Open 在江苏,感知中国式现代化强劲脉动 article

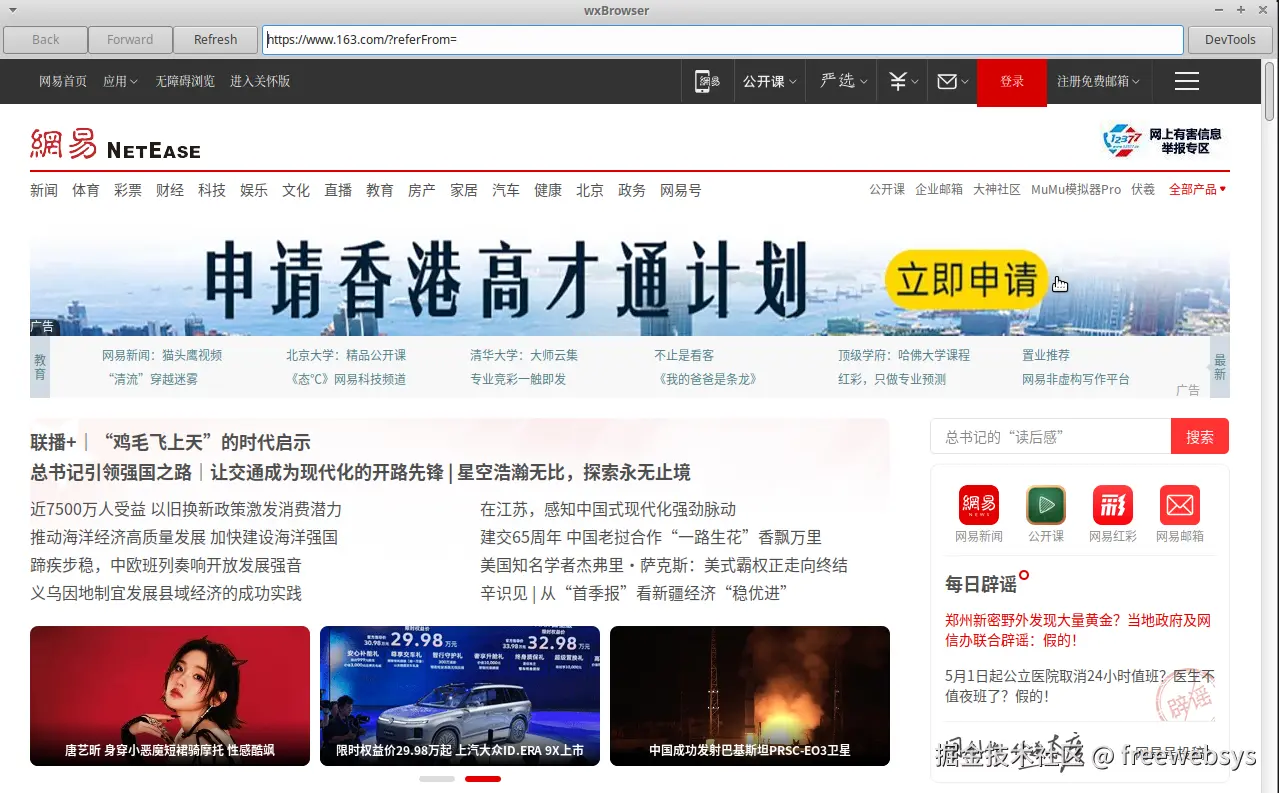tap(608, 509)
